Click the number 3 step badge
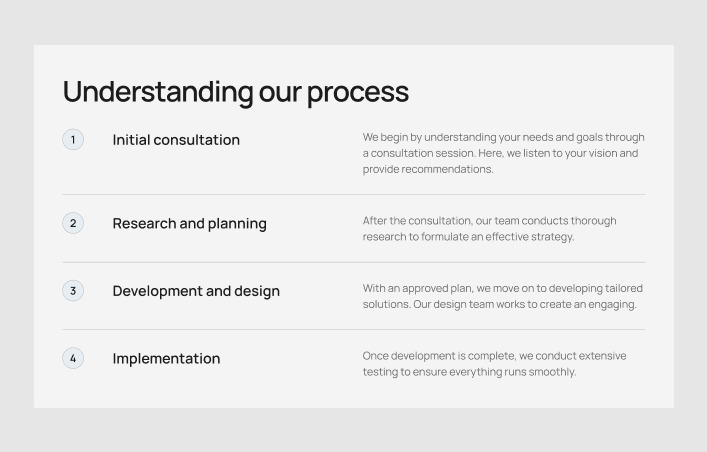 click(x=73, y=291)
